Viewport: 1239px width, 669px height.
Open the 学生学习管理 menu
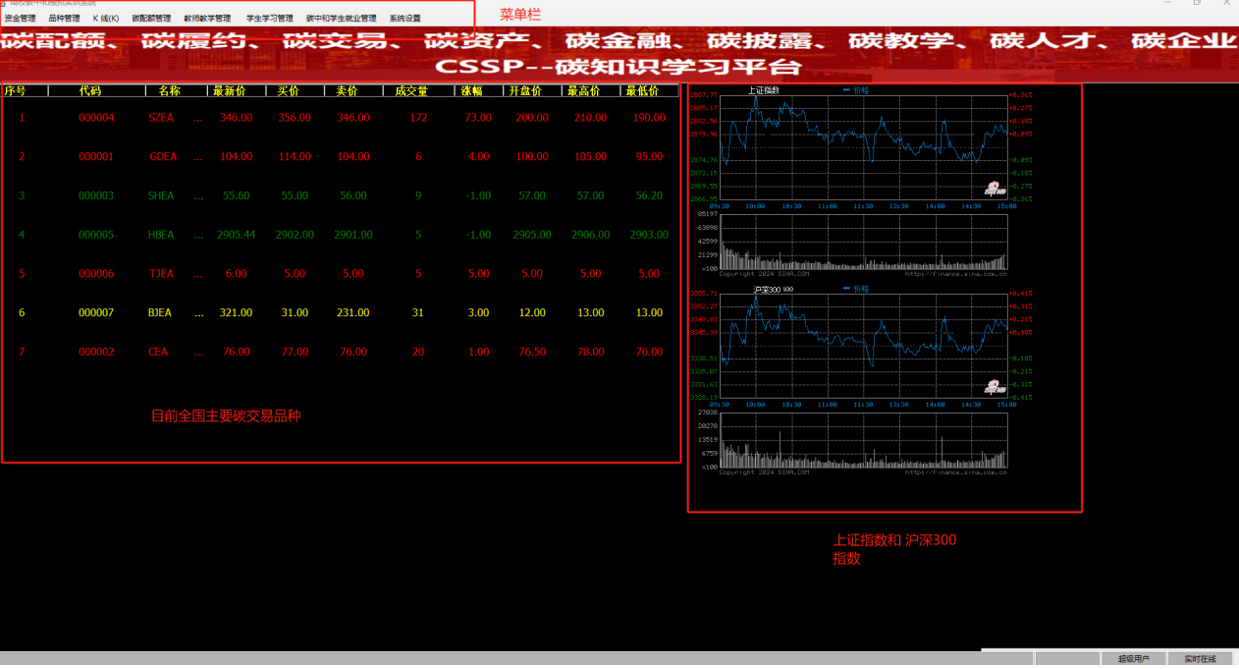(270, 18)
